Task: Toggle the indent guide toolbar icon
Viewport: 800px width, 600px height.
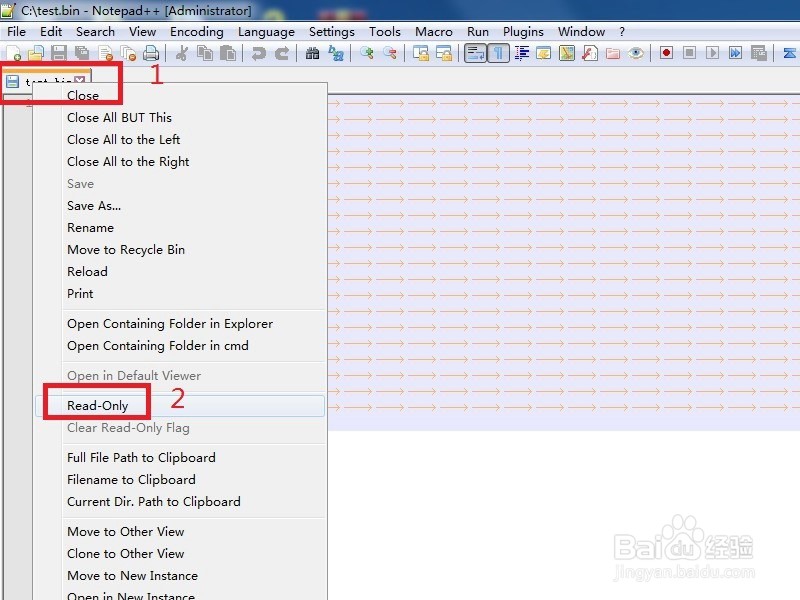Action: 521,53
